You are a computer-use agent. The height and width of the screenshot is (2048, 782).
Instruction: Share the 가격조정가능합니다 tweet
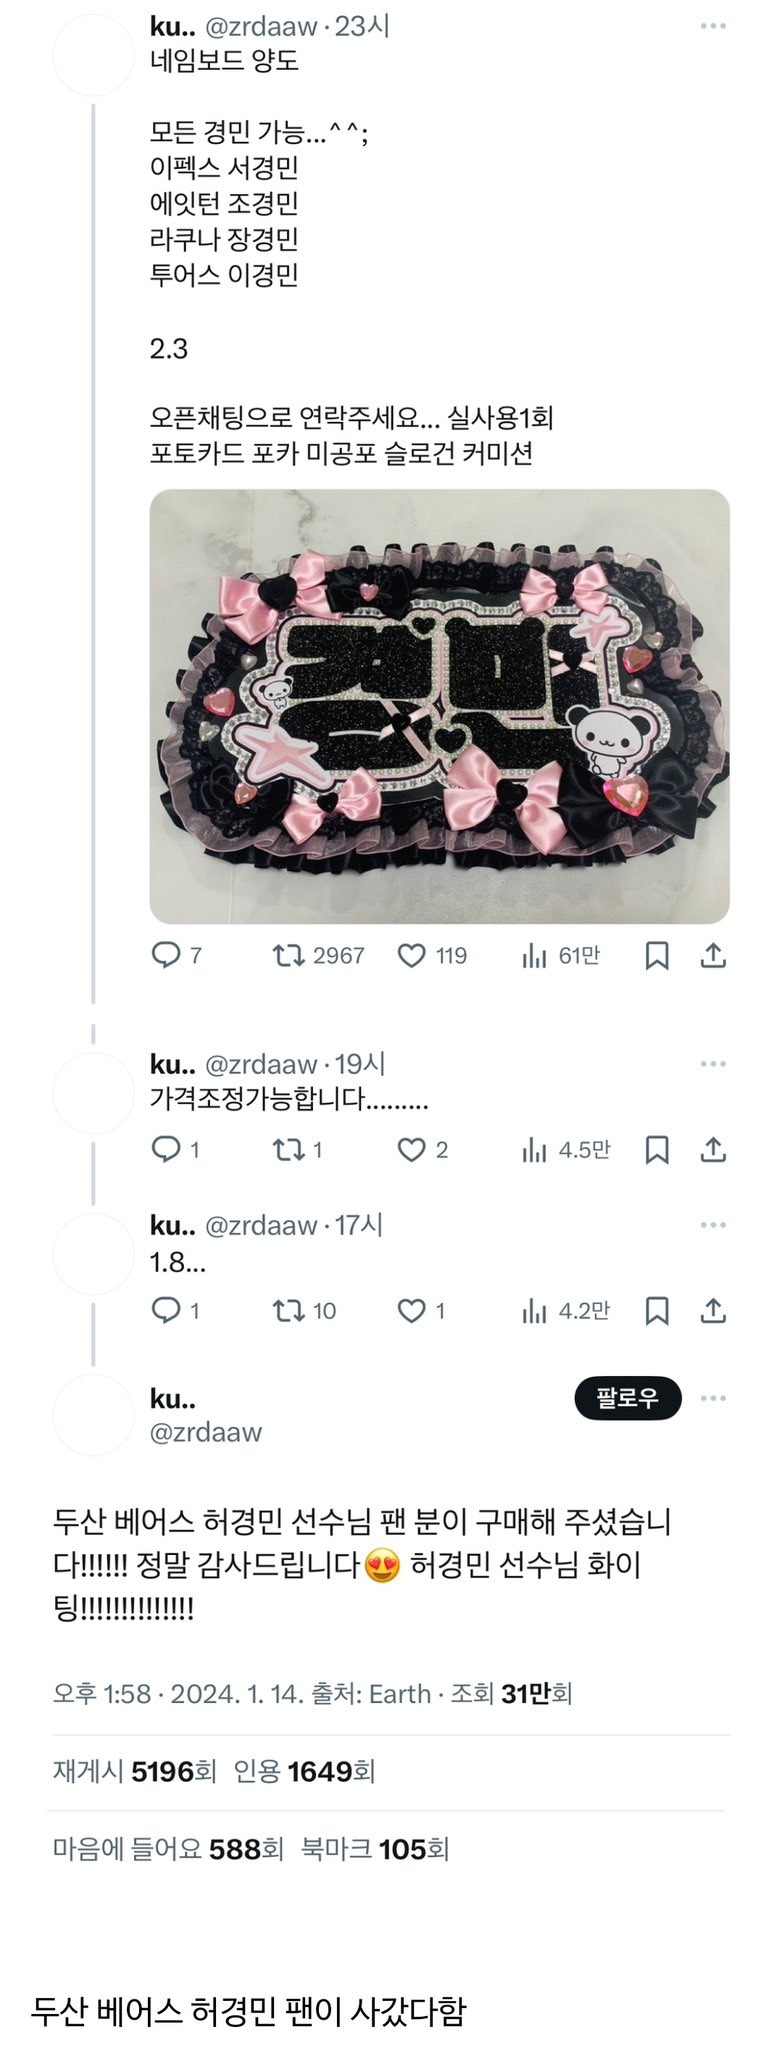(713, 1150)
